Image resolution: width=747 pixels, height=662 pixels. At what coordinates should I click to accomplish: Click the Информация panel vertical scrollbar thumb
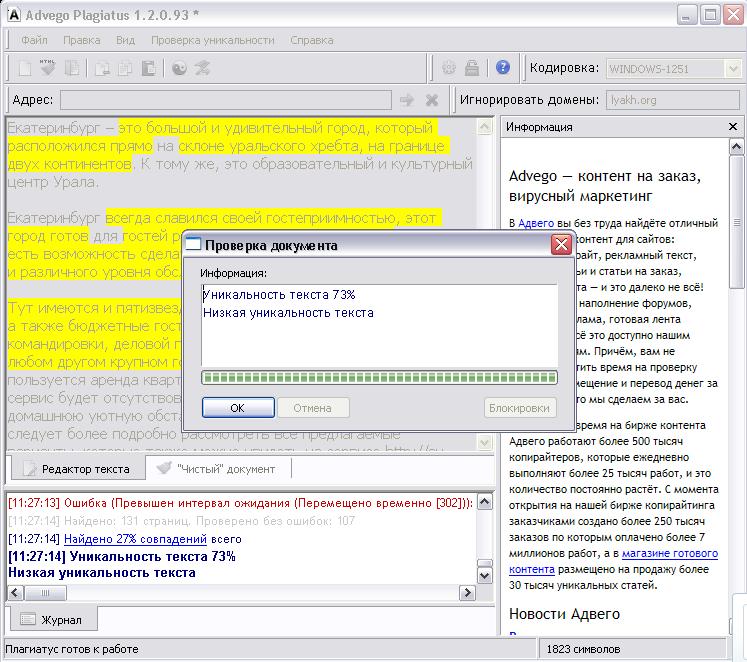coord(737,221)
